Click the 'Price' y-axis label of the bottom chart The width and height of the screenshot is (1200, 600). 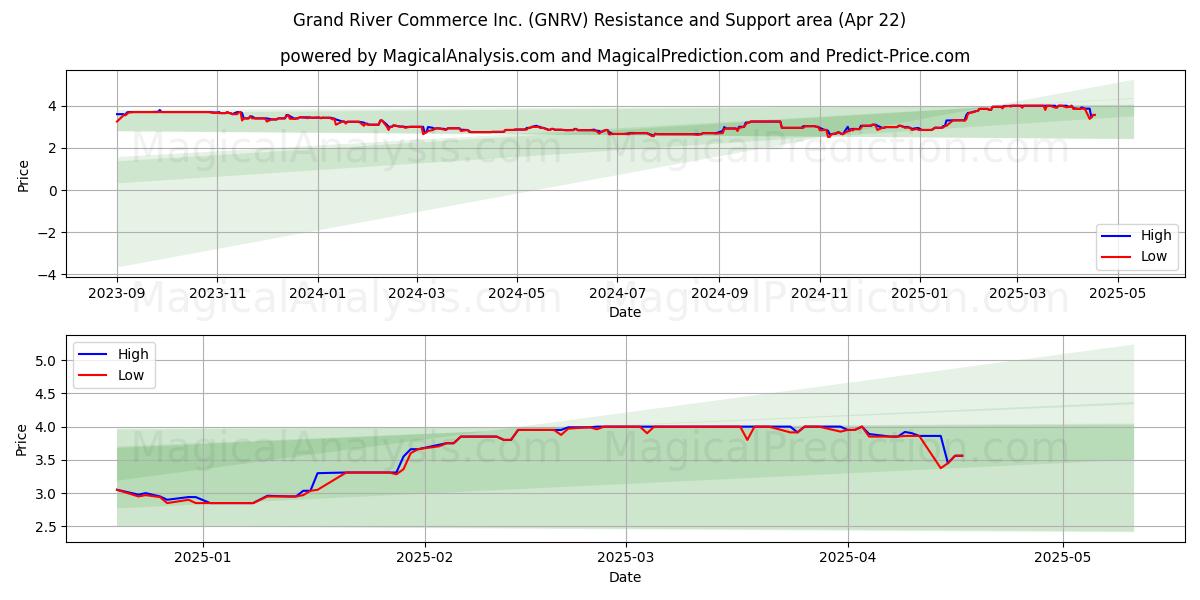pos(22,439)
